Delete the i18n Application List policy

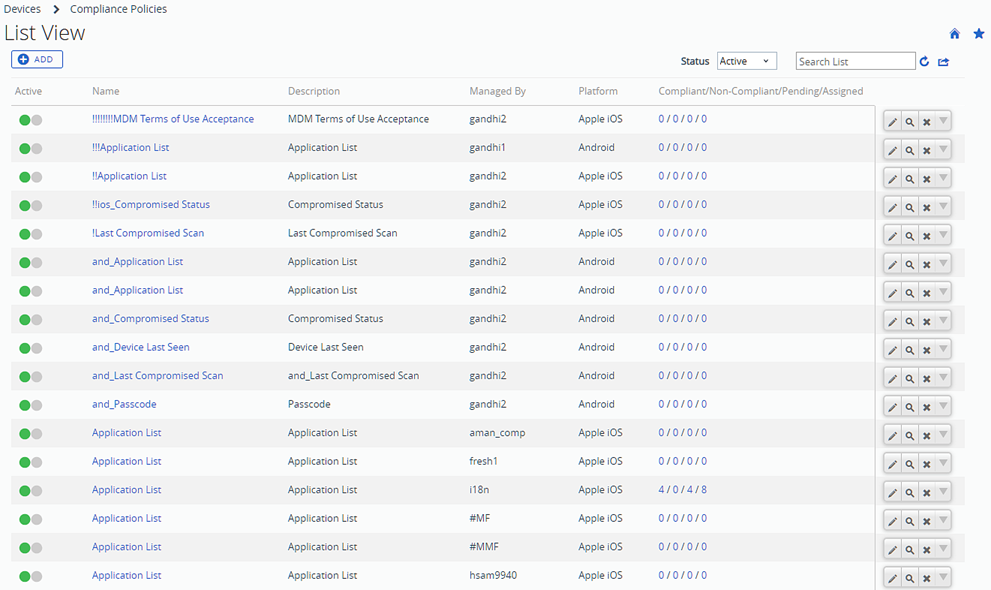click(927, 491)
